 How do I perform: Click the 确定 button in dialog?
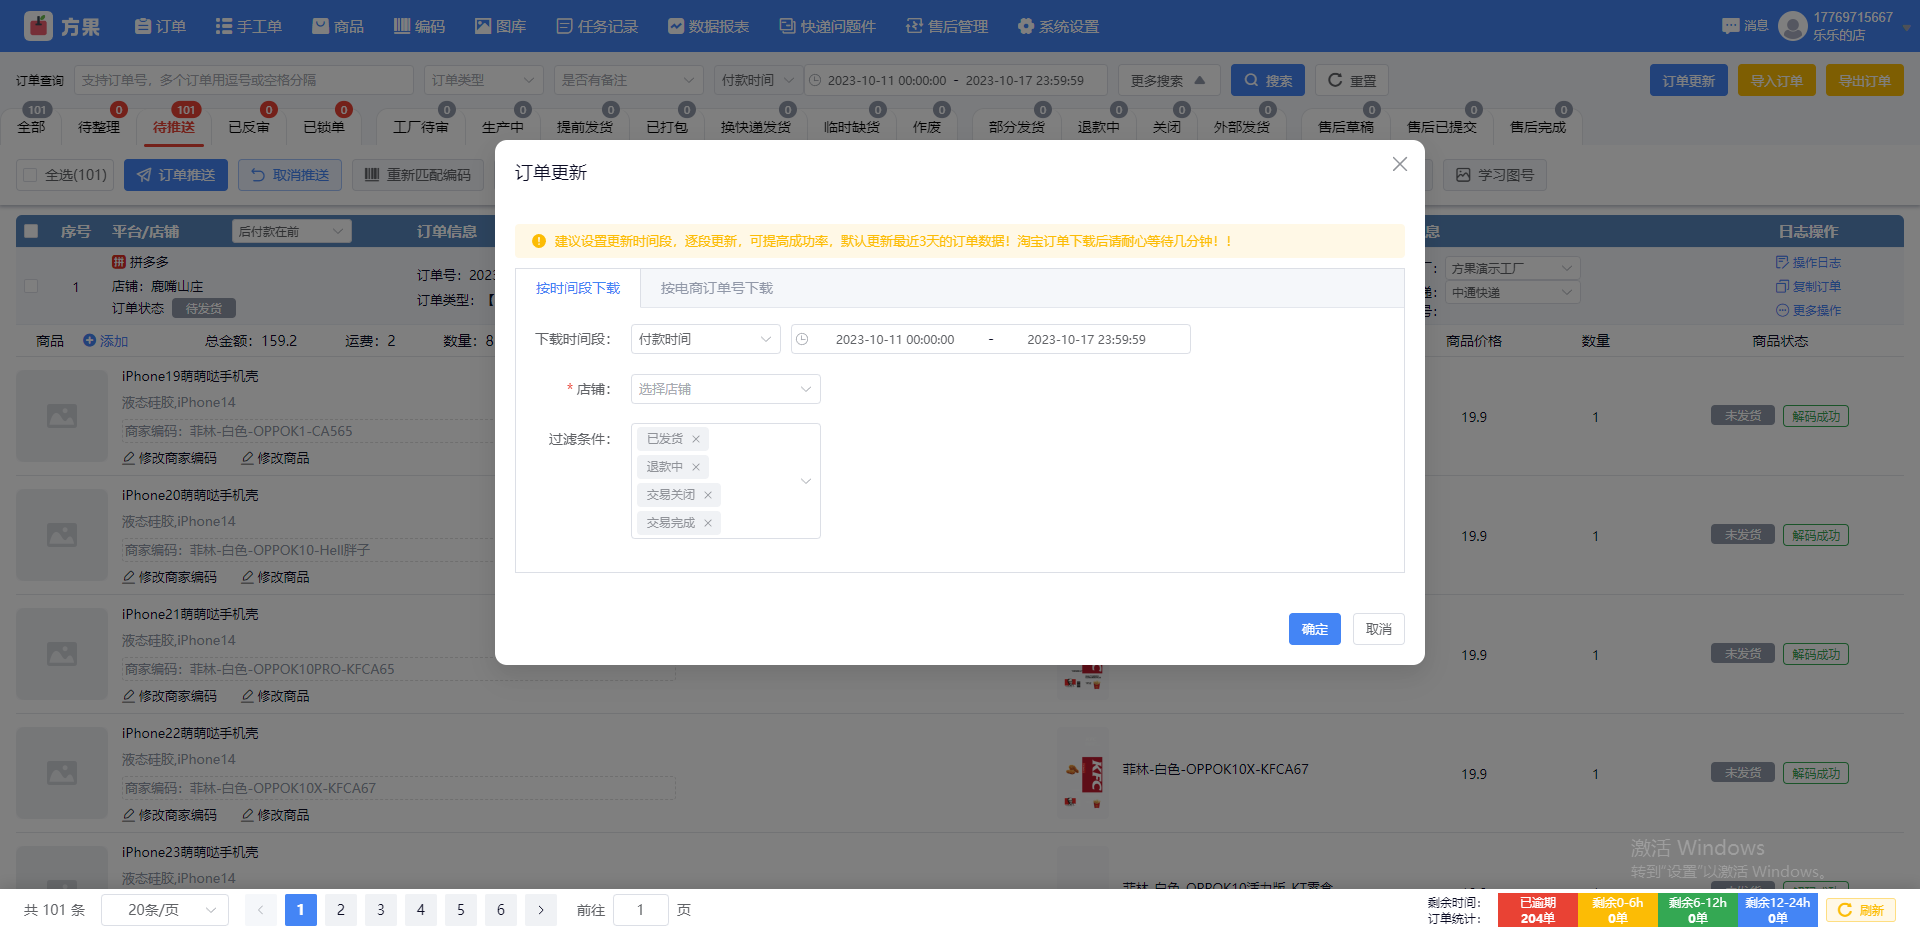tap(1315, 629)
